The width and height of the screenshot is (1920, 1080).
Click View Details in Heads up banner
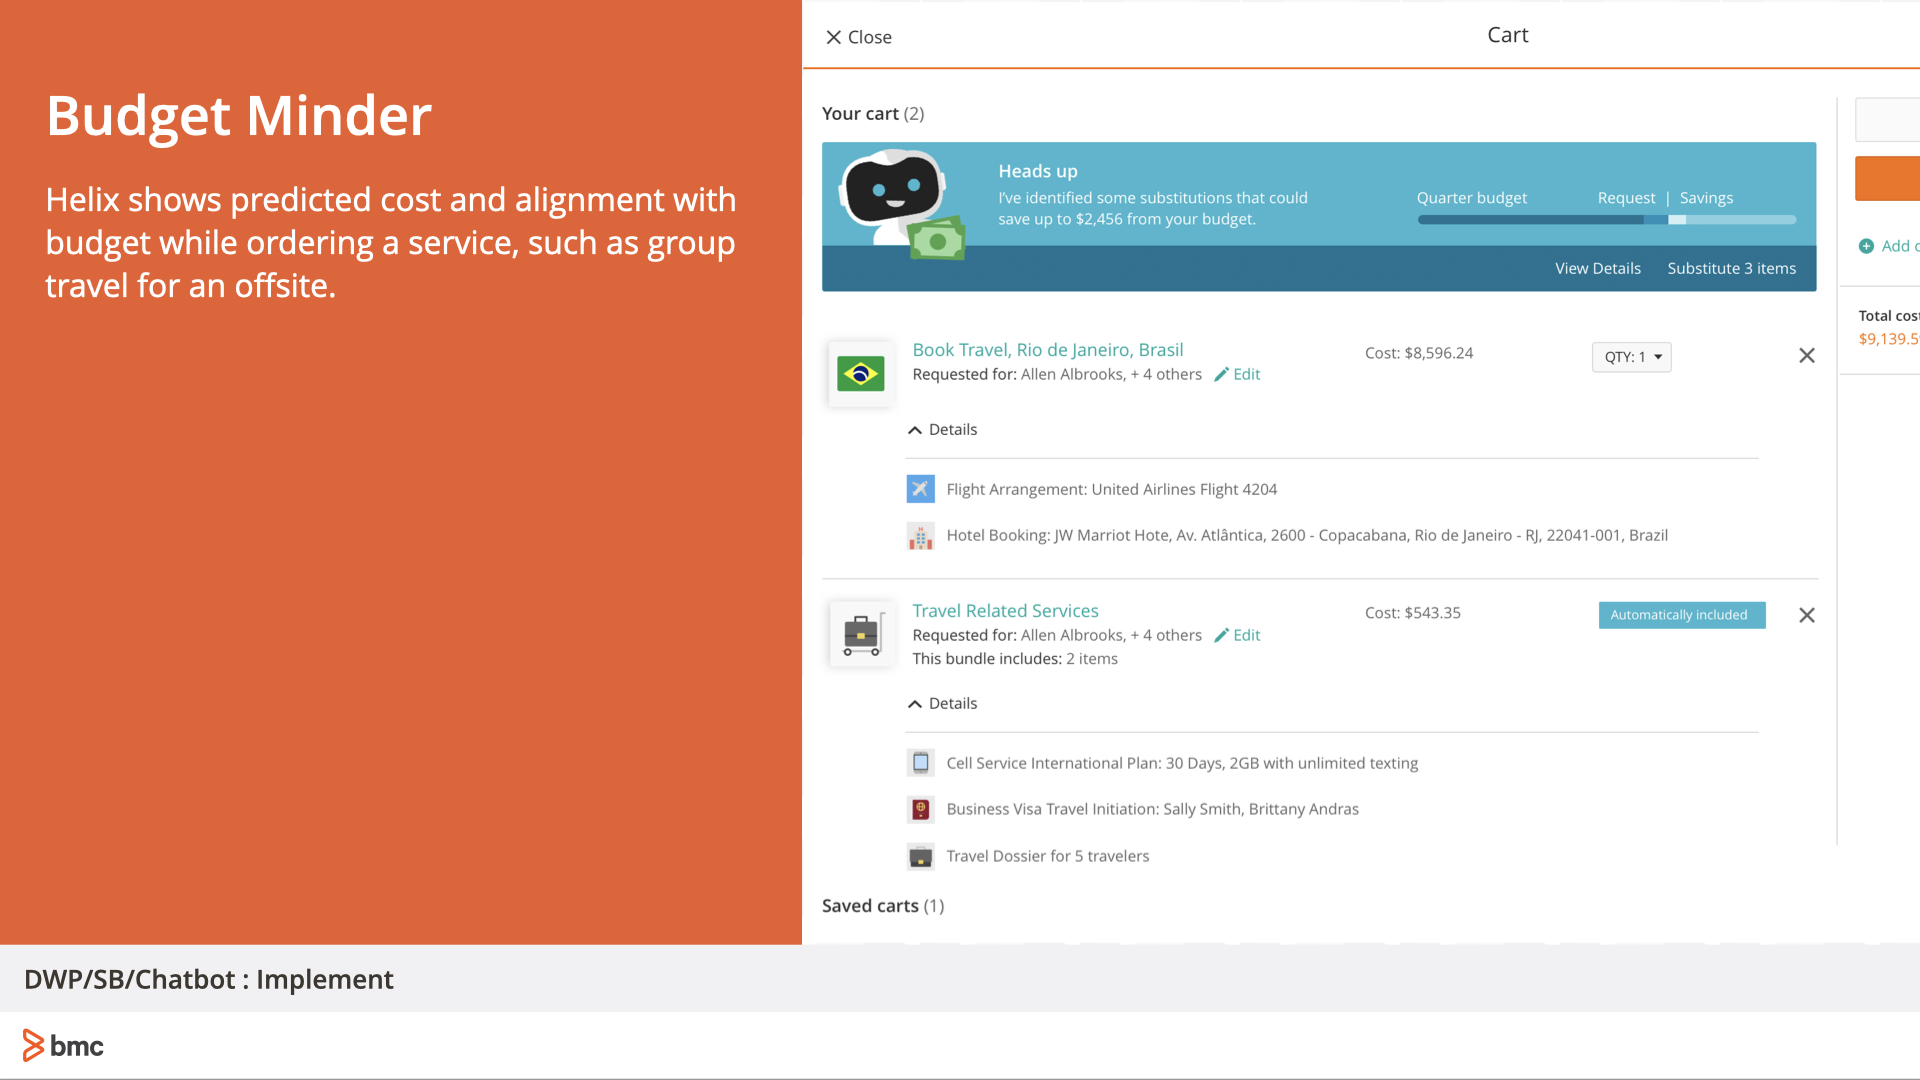[1597, 268]
